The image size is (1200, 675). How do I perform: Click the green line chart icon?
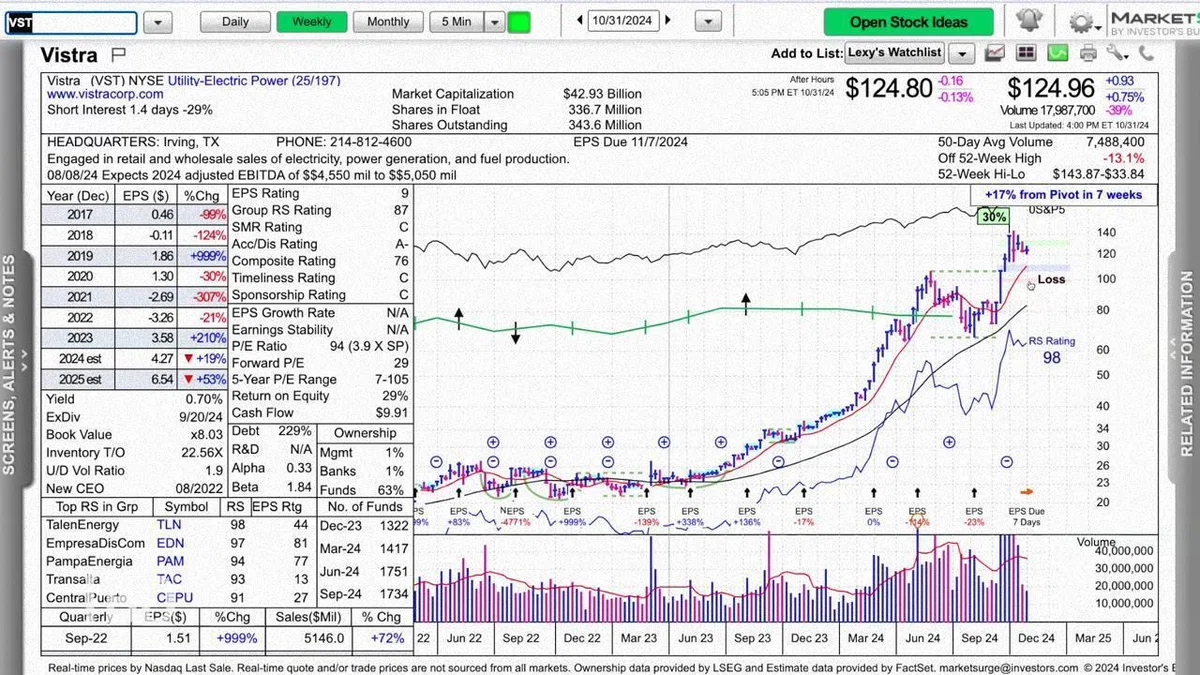point(1058,53)
